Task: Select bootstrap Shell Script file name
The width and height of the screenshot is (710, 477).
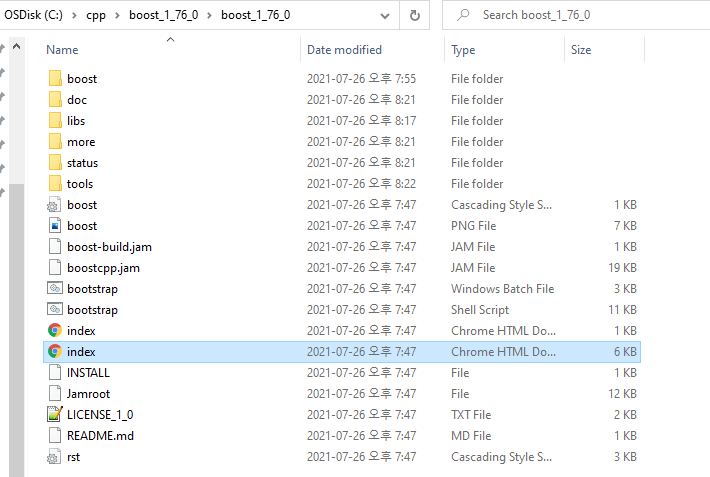Action: point(92,310)
